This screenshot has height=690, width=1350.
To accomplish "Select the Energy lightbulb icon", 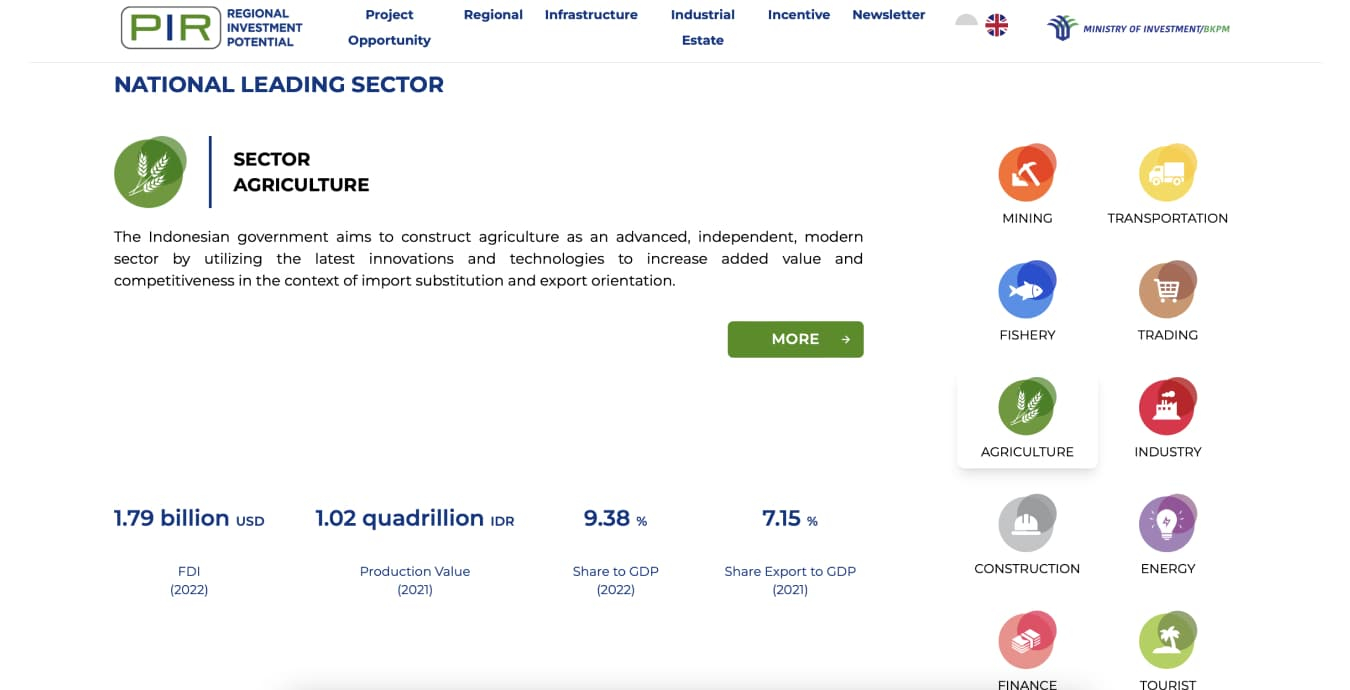I will click(1167, 524).
